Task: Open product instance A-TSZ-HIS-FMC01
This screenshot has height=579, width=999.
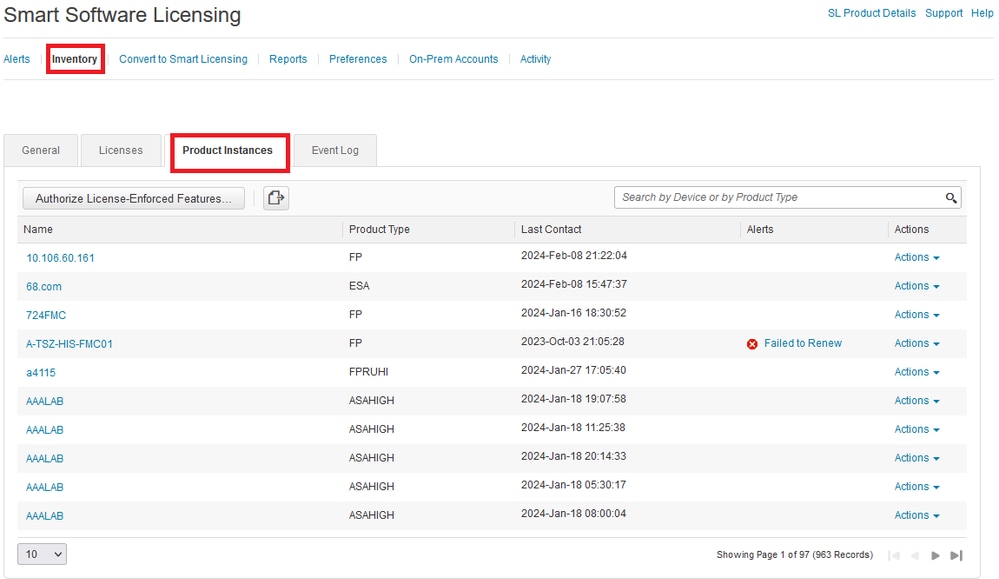Action: pos(69,344)
